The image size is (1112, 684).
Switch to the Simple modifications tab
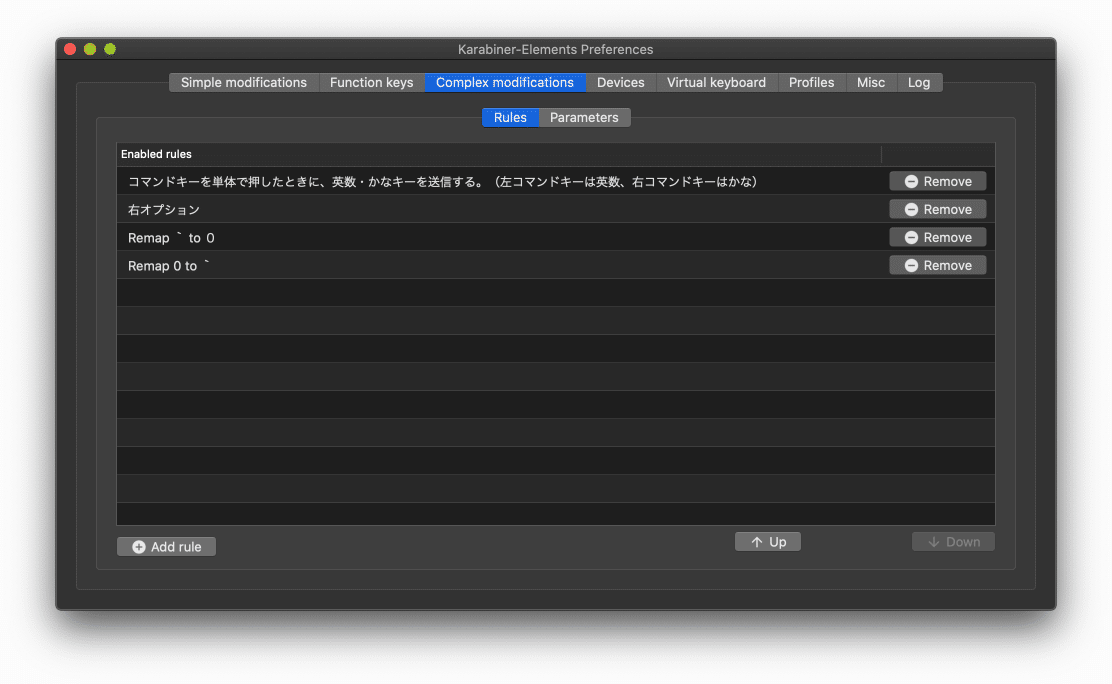pyautogui.click(x=244, y=82)
